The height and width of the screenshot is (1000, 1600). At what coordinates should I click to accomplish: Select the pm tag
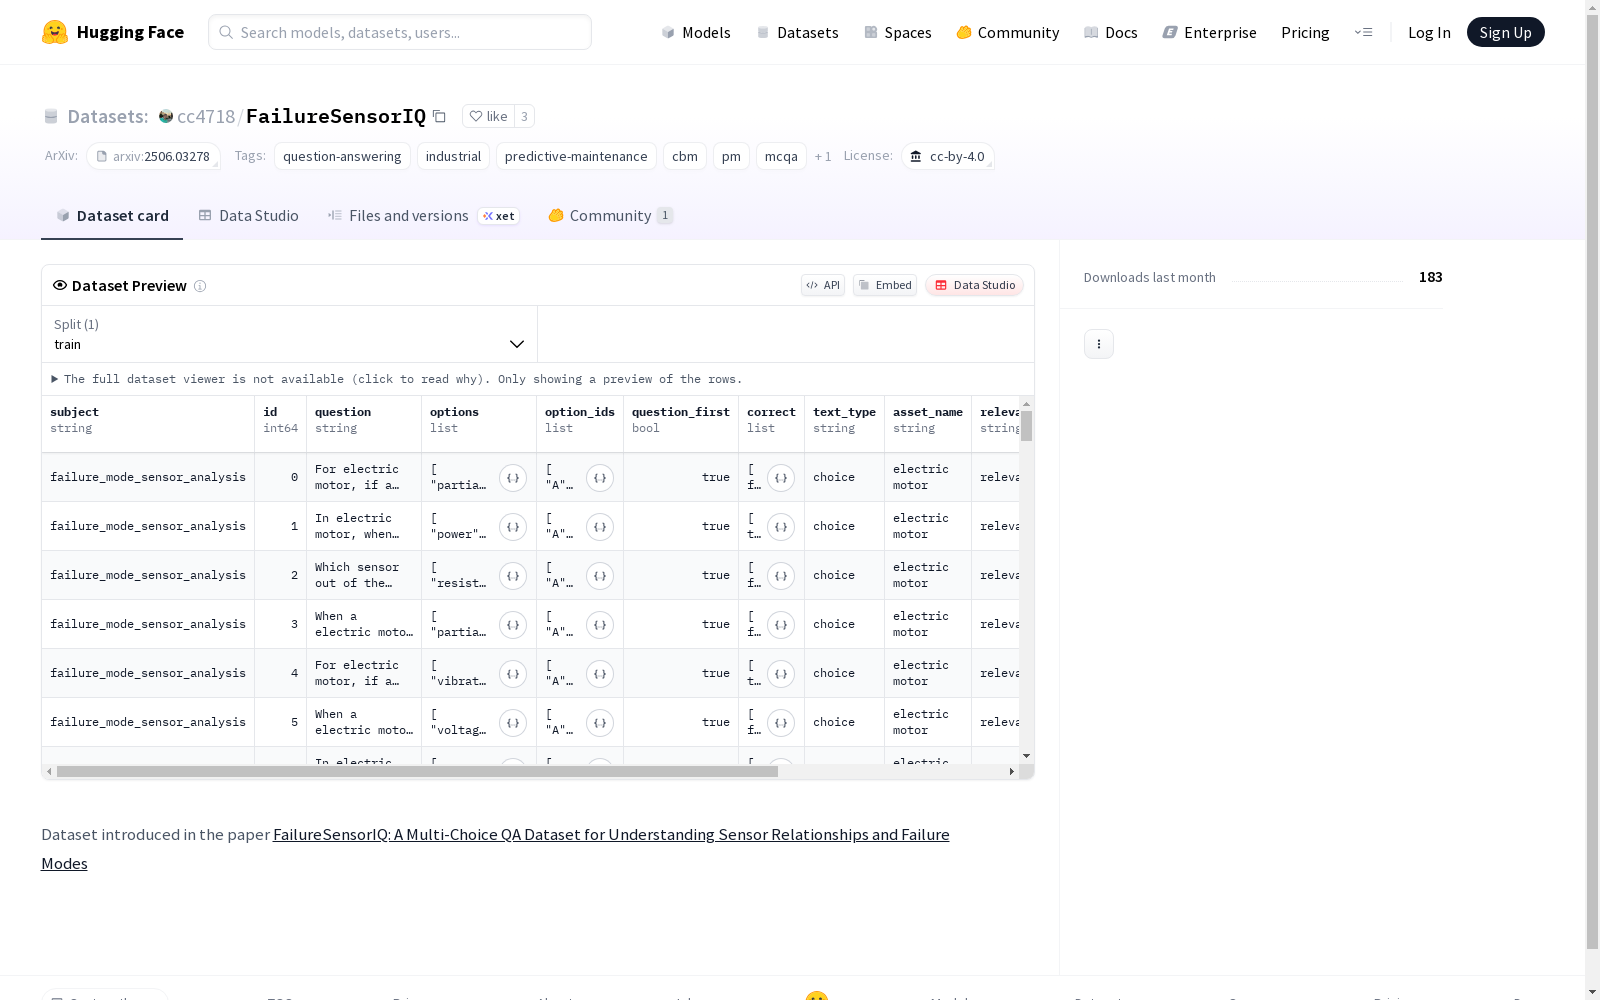(x=731, y=156)
